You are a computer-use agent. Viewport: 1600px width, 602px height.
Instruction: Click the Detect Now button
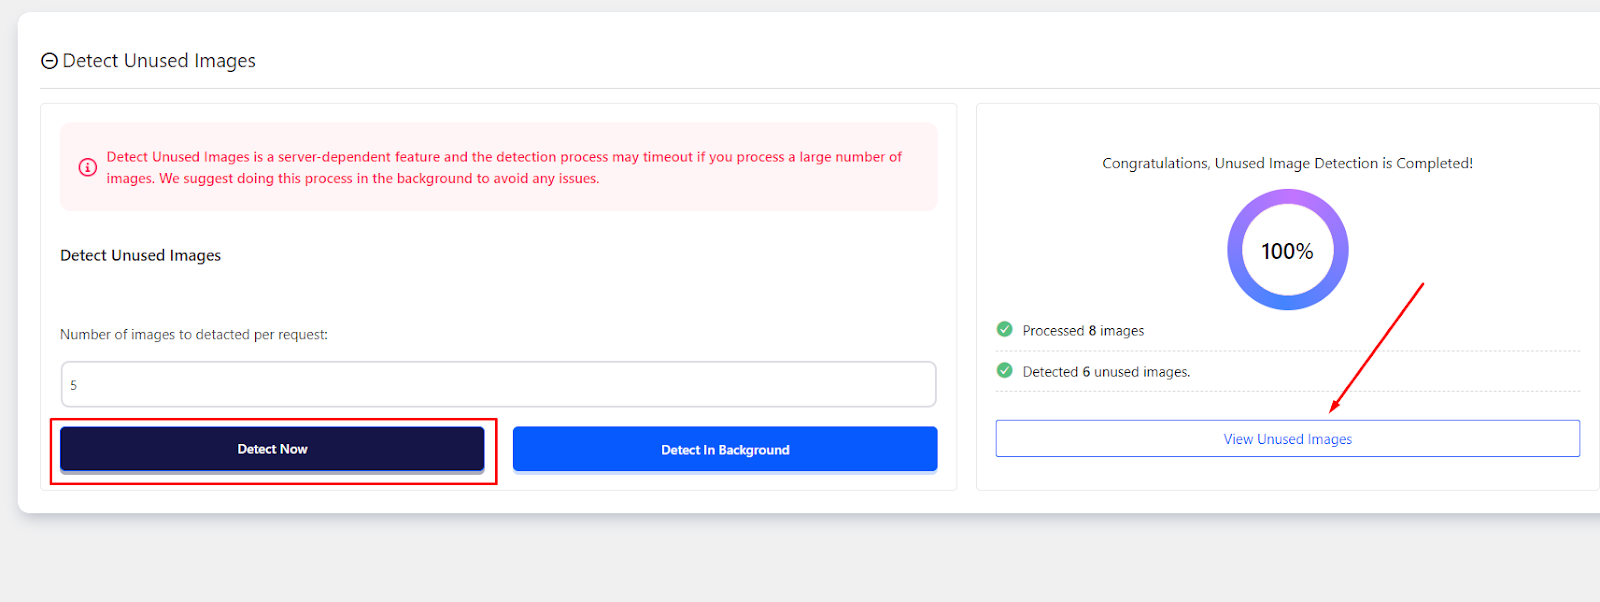click(272, 449)
